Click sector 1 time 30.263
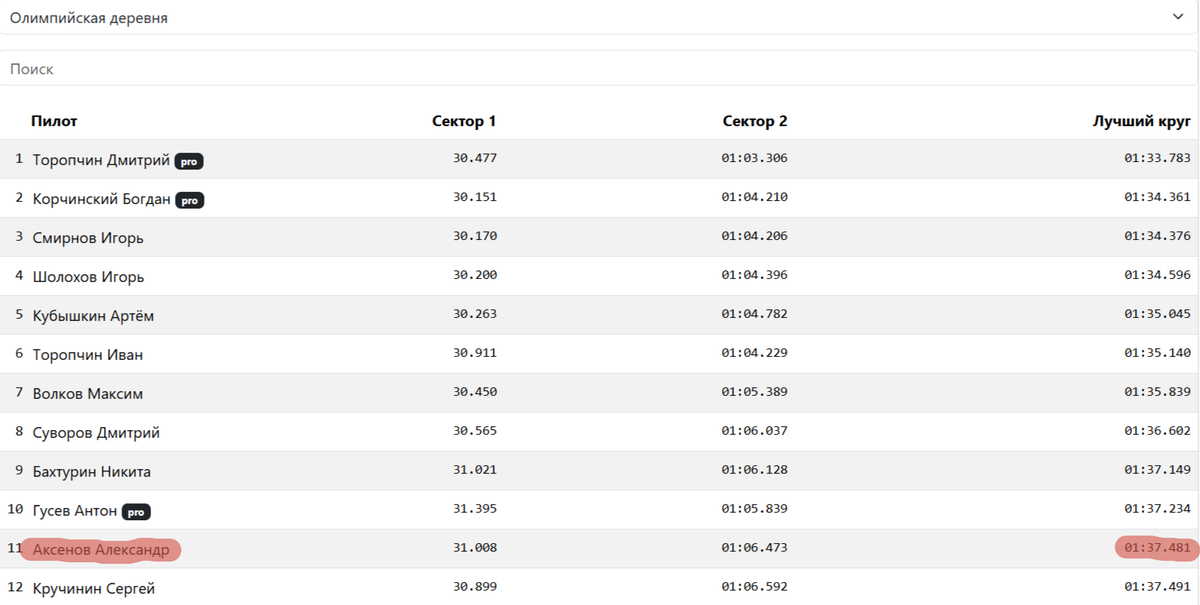 coord(475,314)
